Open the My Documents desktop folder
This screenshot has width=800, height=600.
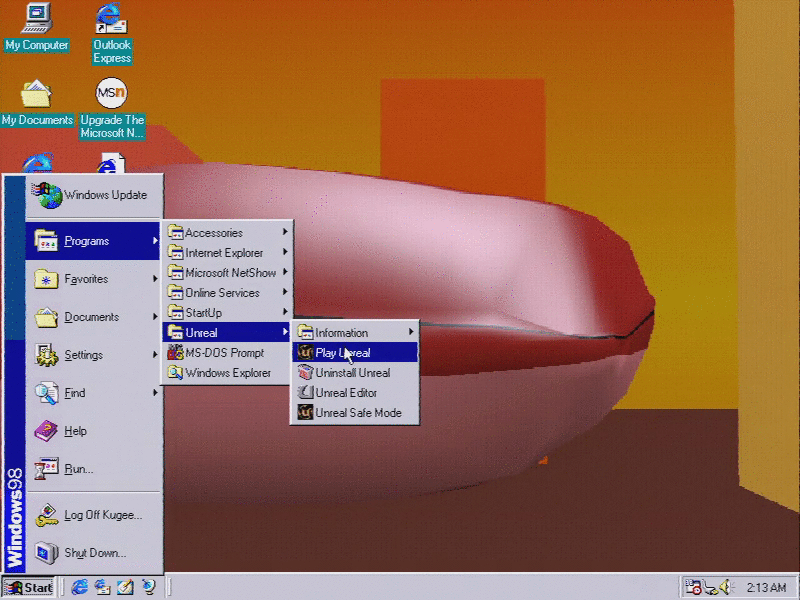tap(37, 102)
